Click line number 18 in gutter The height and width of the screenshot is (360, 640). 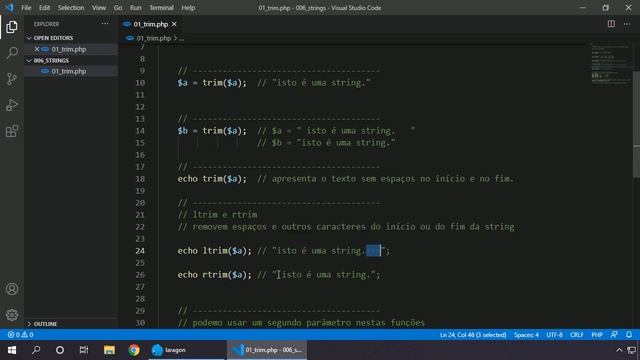[140, 179]
